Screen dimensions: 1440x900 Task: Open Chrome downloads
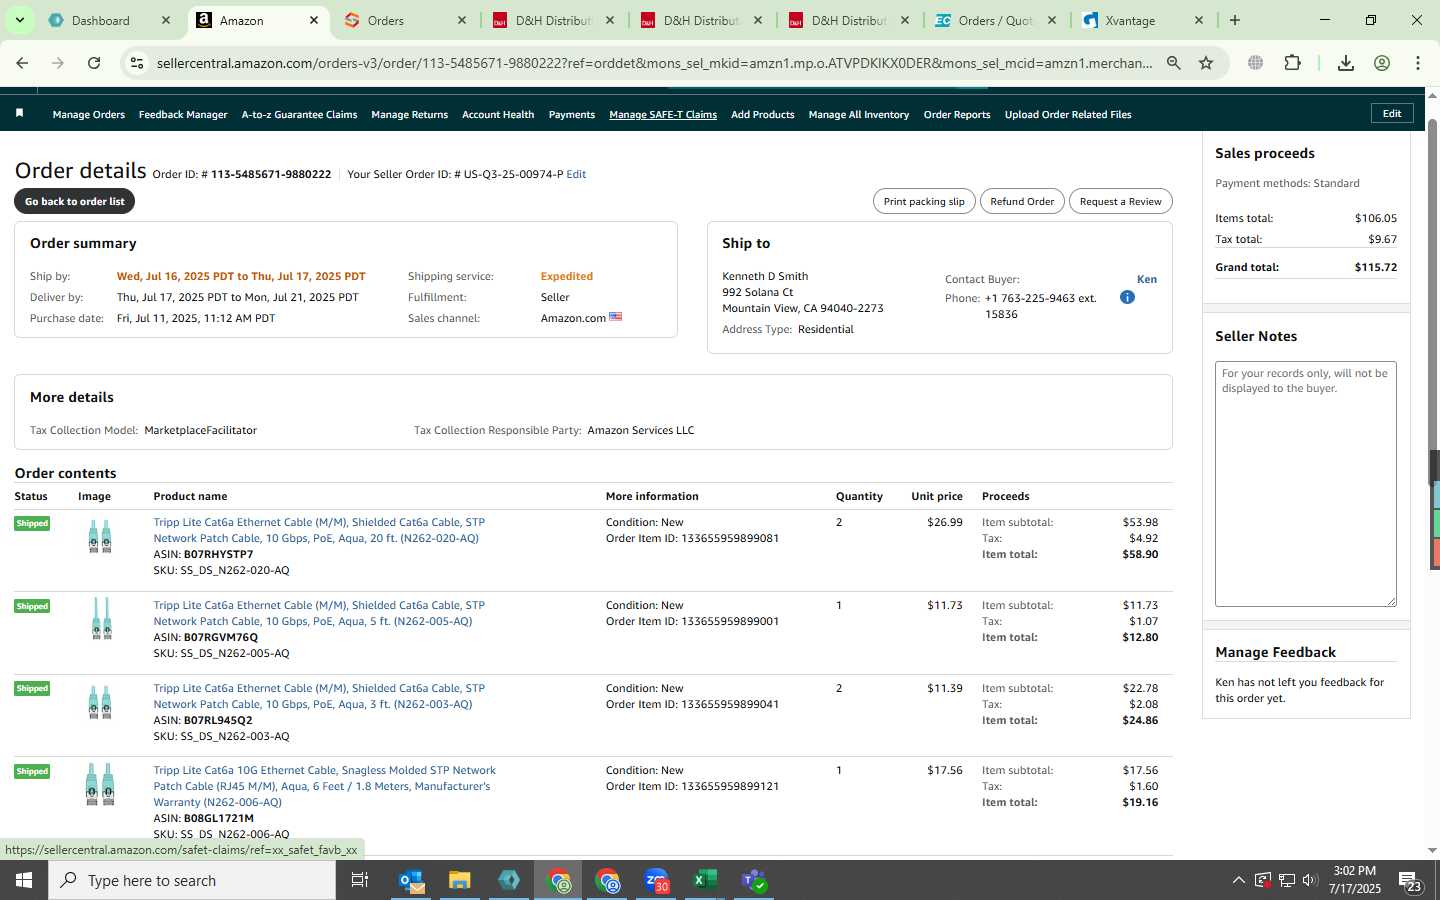point(1346,63)
